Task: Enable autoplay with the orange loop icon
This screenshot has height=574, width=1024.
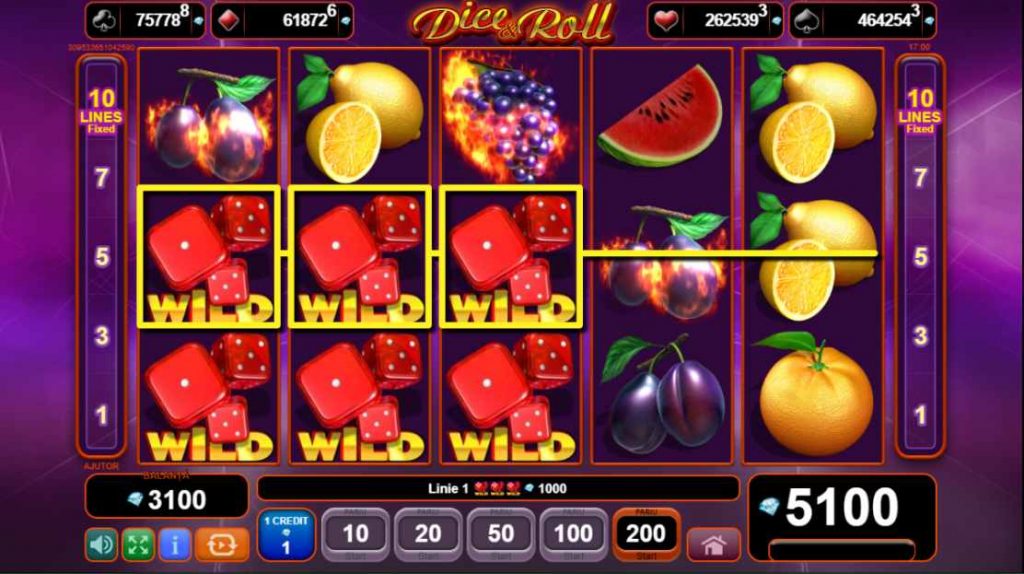Action: coord(222,544)
